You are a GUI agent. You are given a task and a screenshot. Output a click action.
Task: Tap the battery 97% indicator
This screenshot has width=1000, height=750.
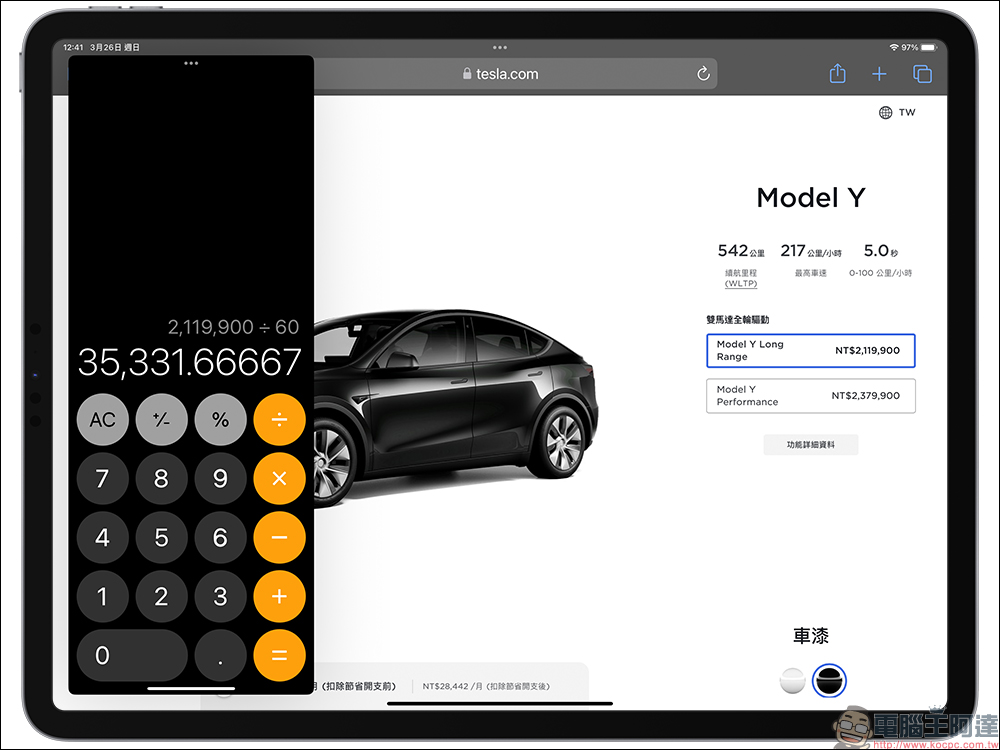point(919,47)
